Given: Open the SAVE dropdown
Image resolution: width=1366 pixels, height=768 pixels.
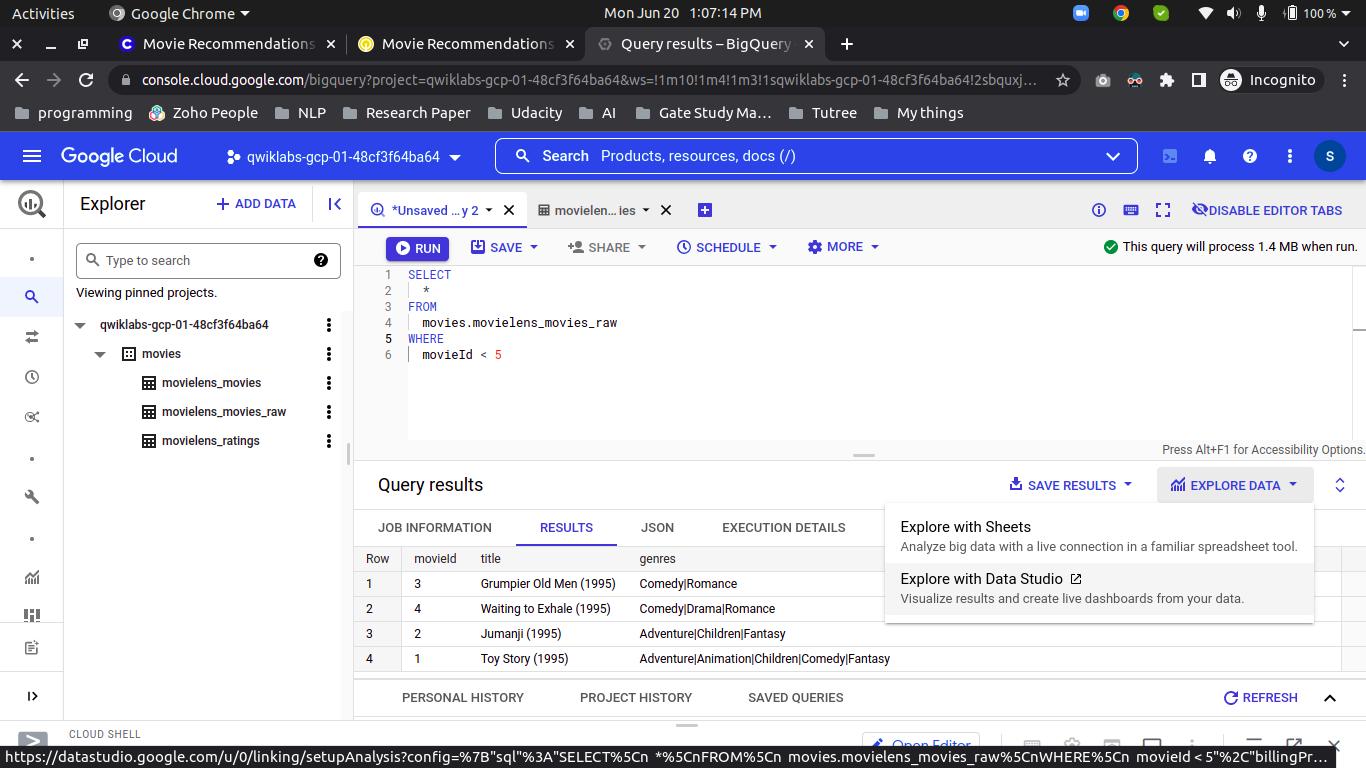Looking at the screenshot, I should pyautogui.click(x=505, y=247).
